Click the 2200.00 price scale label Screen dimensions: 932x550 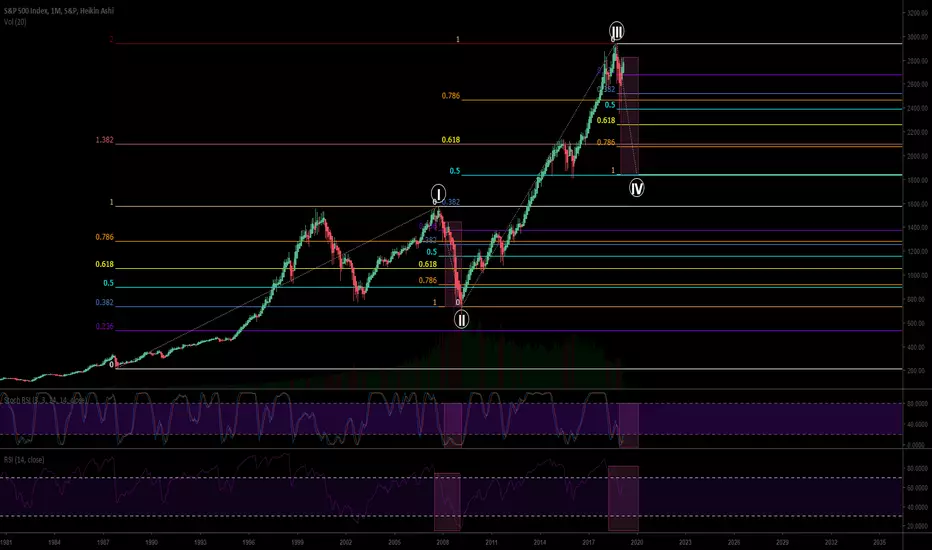point(918,132)
